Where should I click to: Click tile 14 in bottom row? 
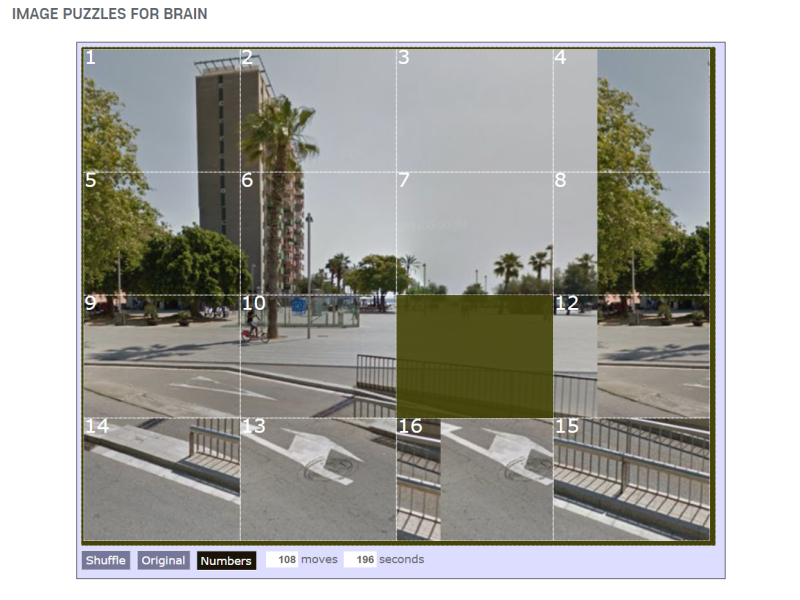click(161, 479)
